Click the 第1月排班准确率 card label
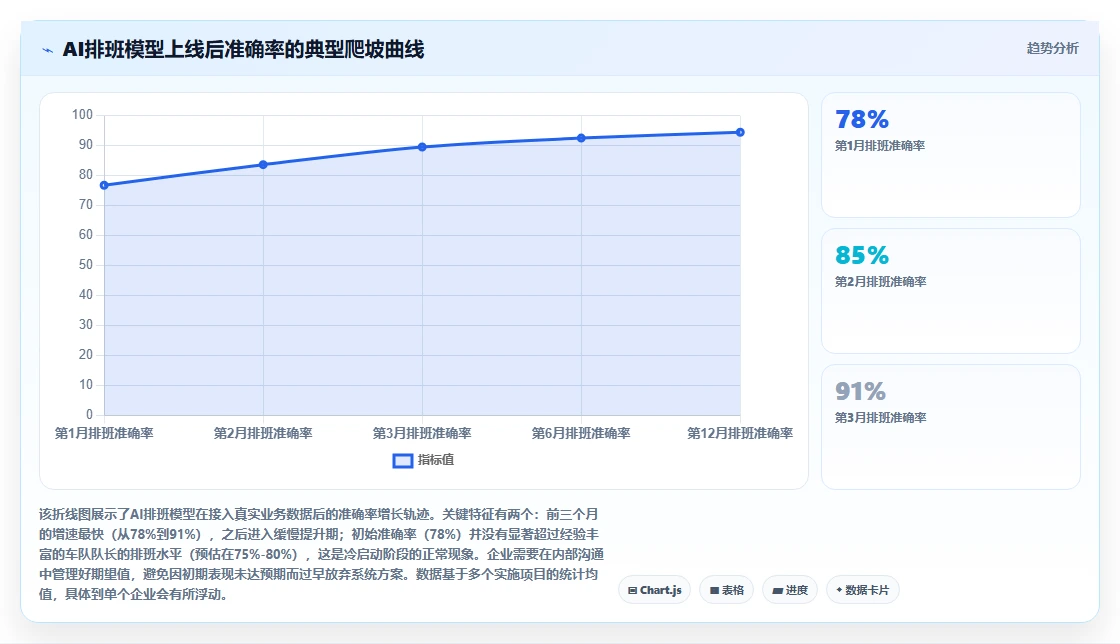 (880, 146)
